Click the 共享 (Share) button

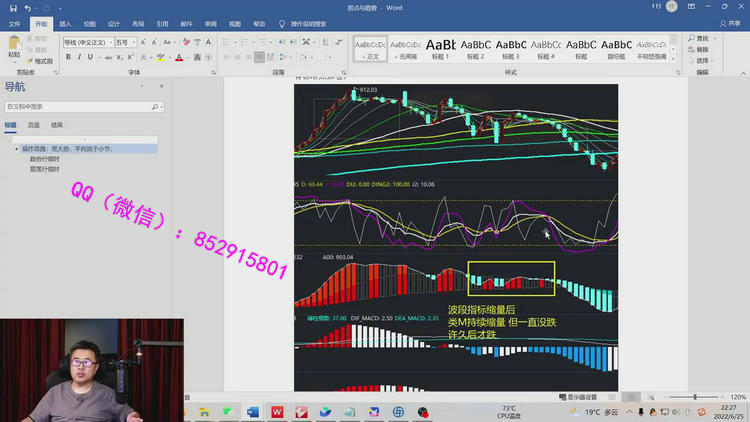(x=730, y=23)
